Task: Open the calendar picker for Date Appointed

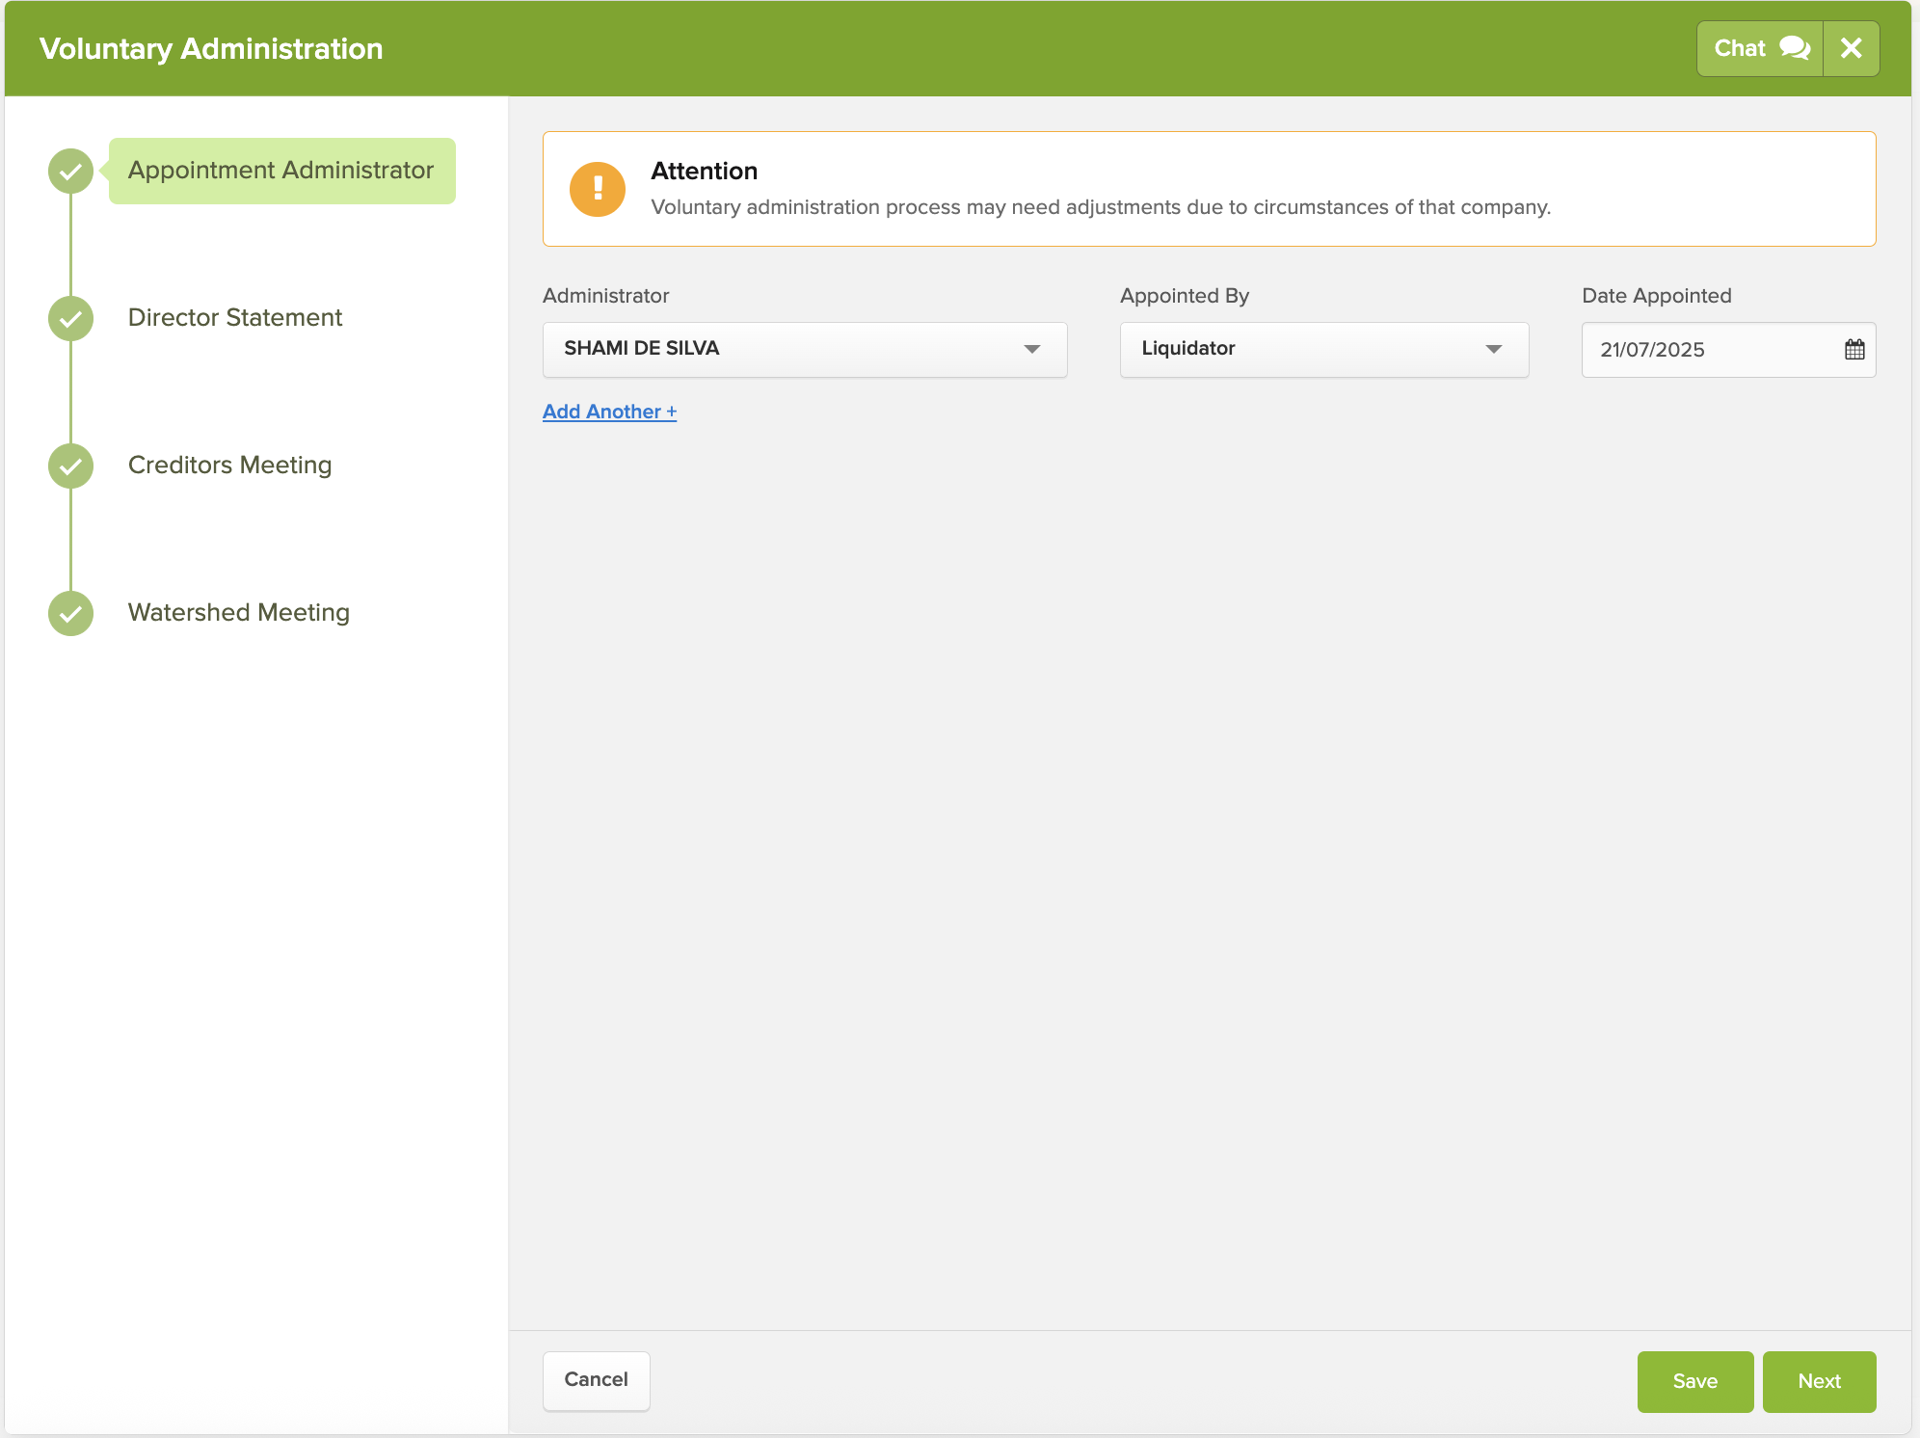Action: 1855,349
